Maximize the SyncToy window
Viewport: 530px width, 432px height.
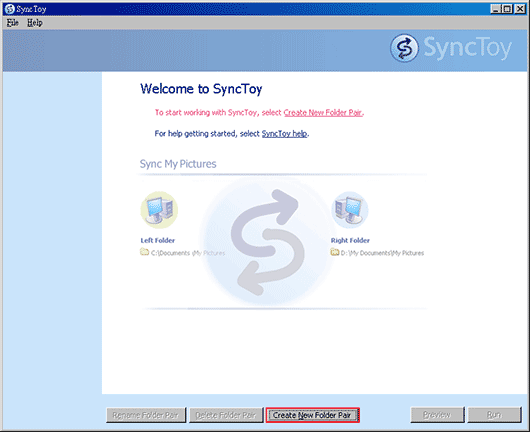click(x=507, y=9)
